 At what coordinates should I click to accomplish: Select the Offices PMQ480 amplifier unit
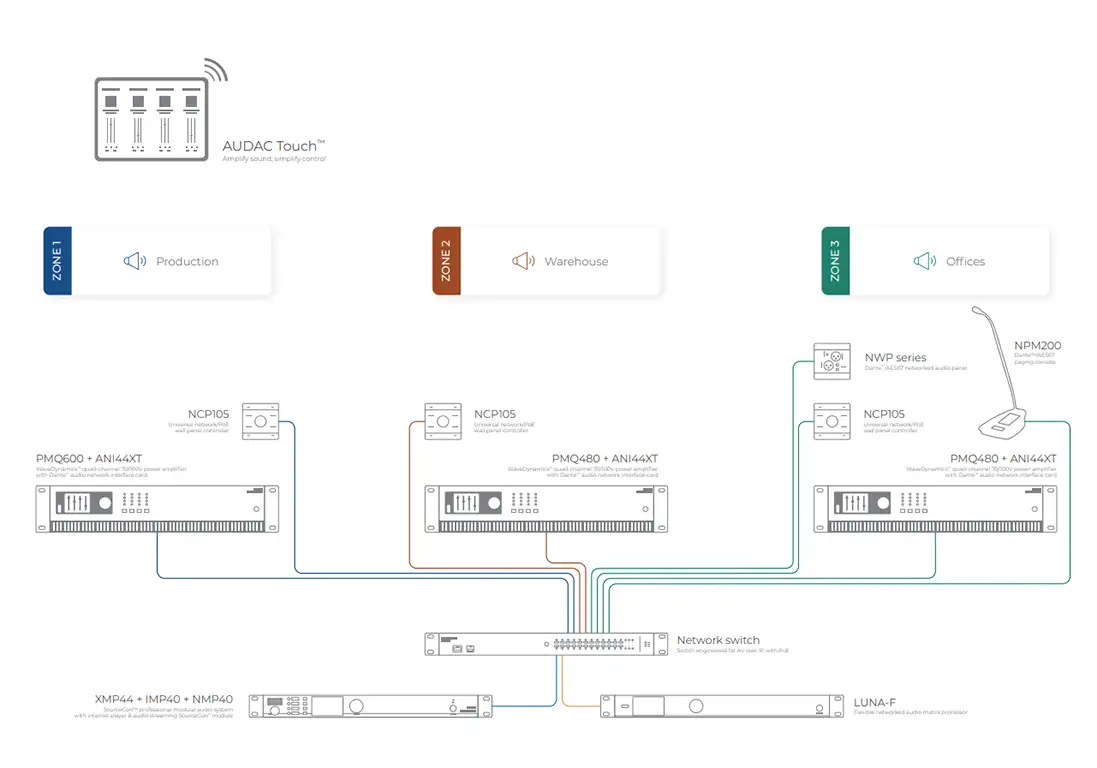coord(935,509)
